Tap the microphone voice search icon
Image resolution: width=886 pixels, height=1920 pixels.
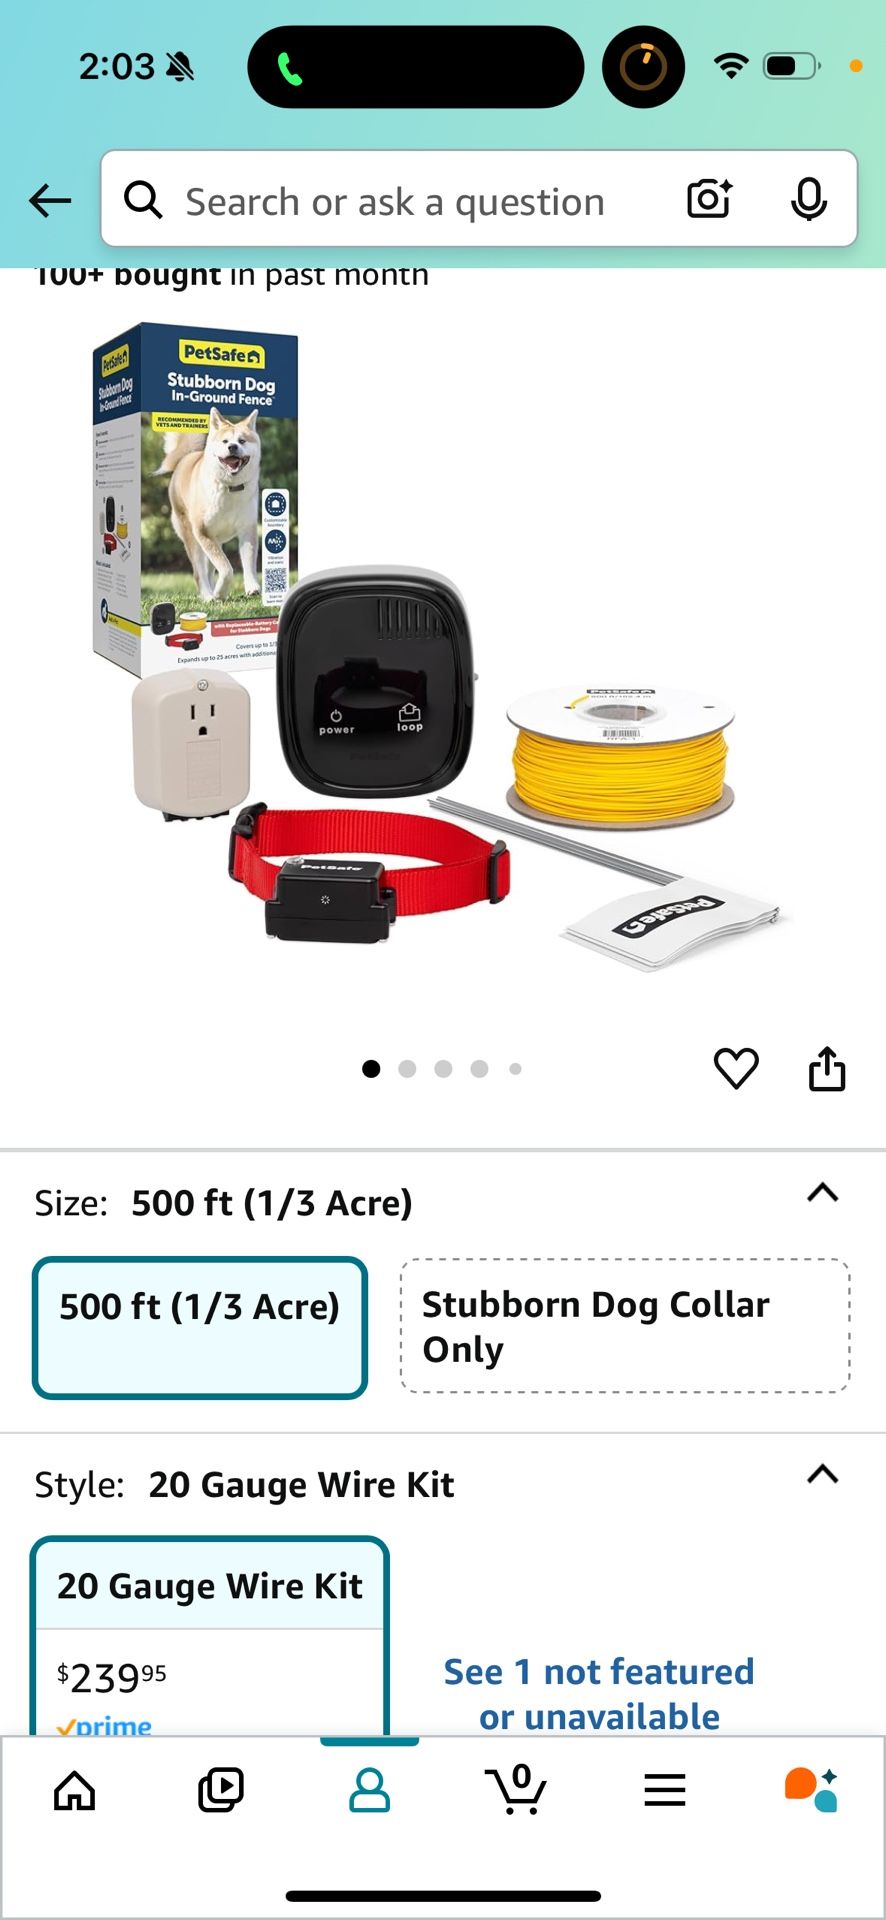(x=808, y=199)
